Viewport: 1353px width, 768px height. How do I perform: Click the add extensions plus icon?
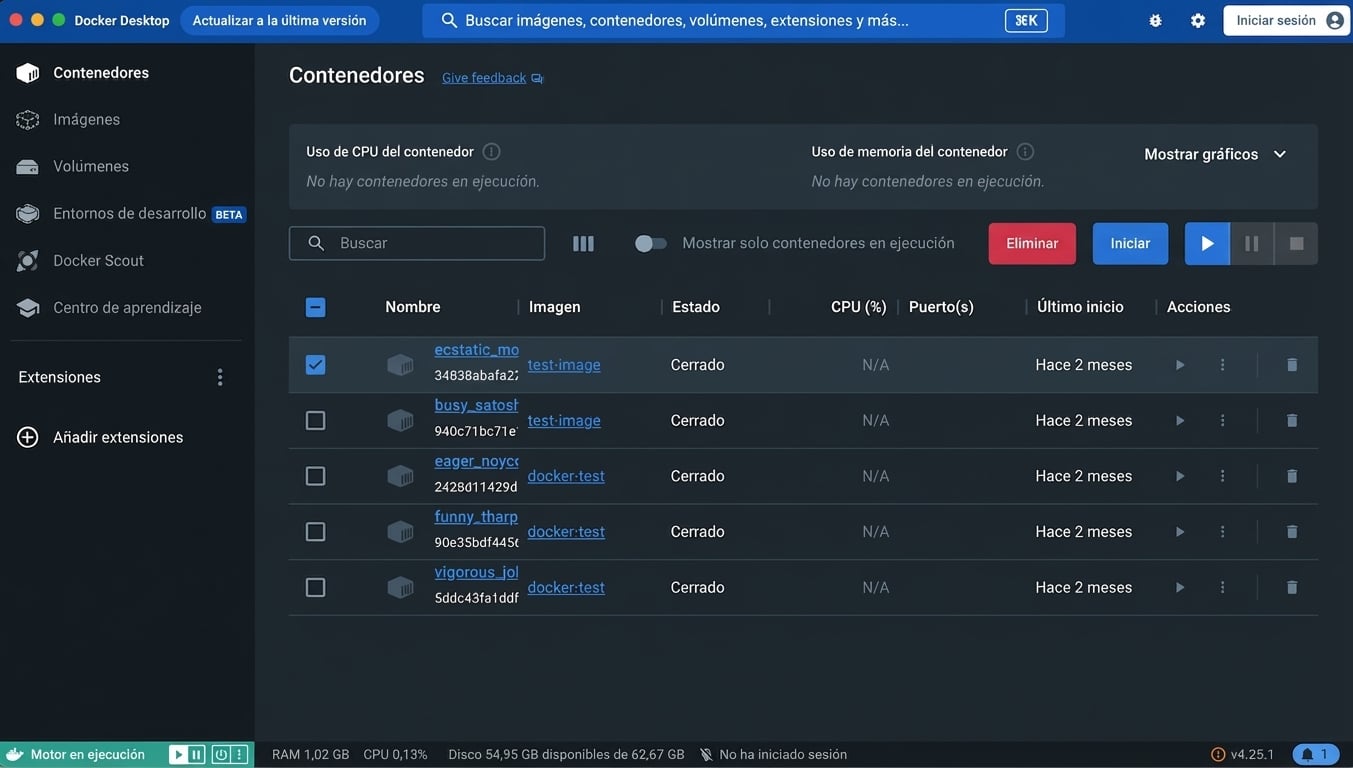[28, 437]
